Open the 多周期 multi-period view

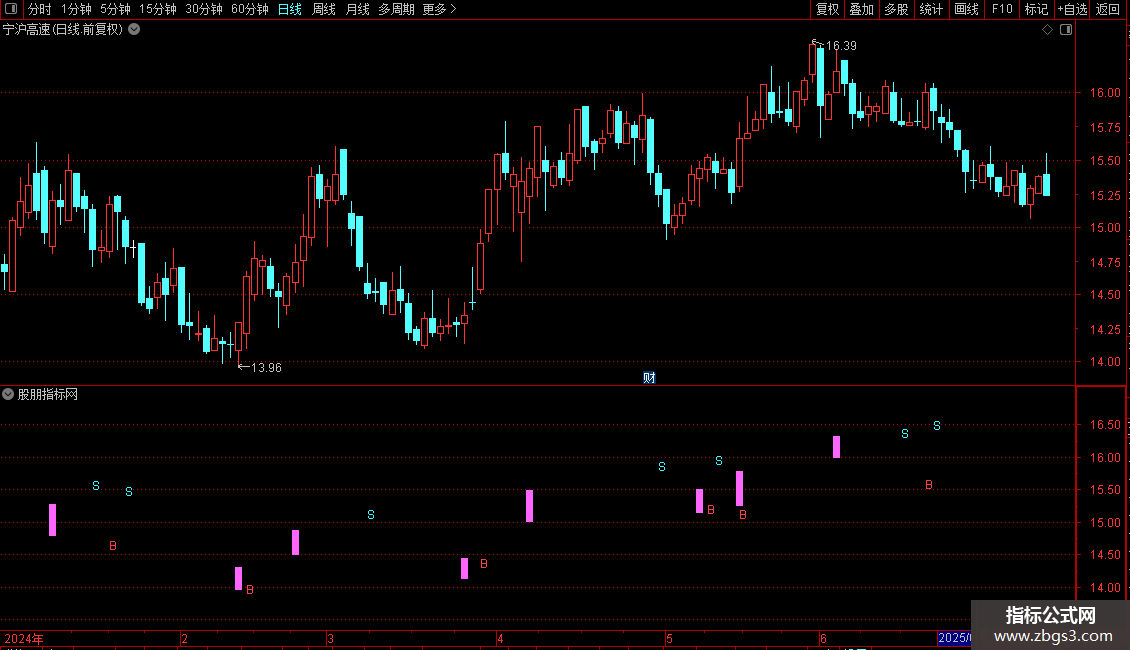pyautogui.click(x=396, y=9)
